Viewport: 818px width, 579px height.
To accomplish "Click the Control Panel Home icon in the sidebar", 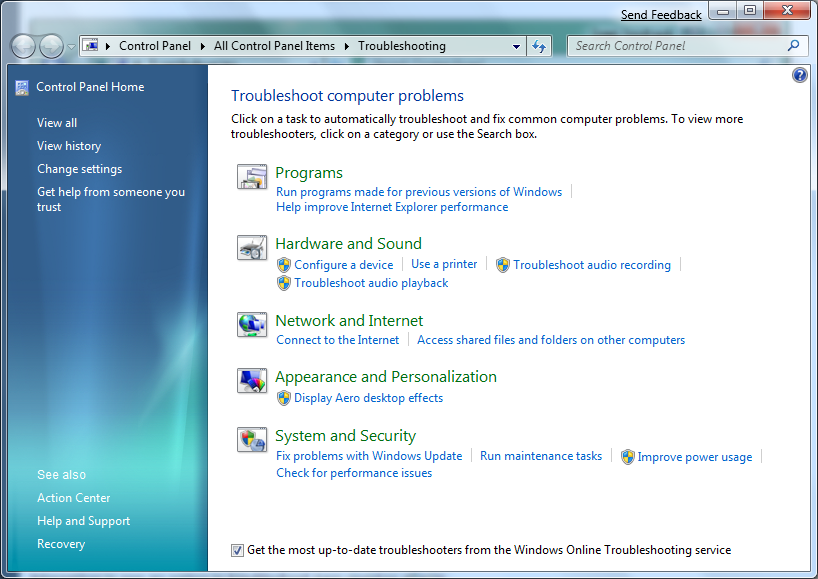I will pos(22,88).
